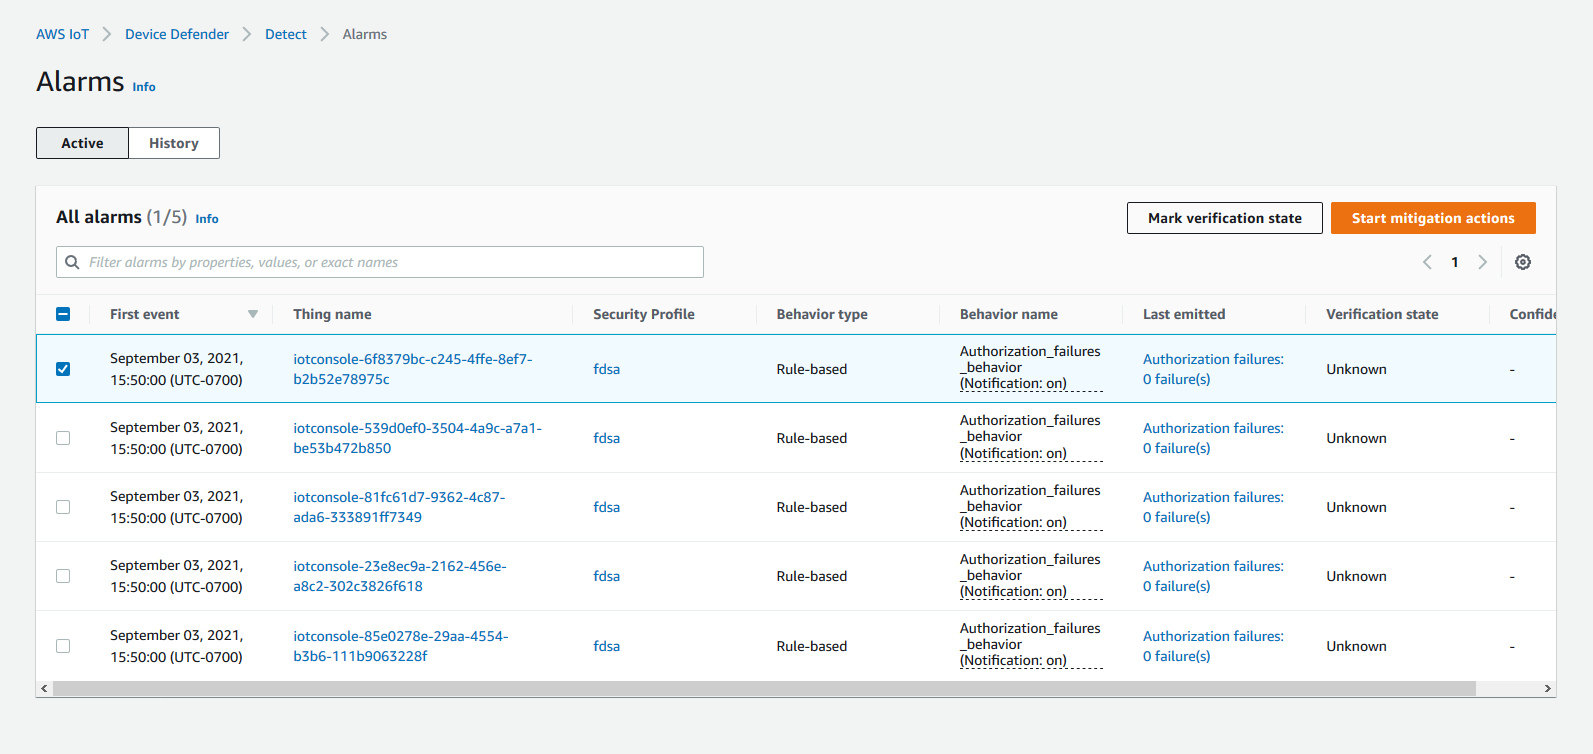This screenshot has height=754, width=1593.
Task: Open Info link beside Alarms heading
Action: tap(144, 87)
